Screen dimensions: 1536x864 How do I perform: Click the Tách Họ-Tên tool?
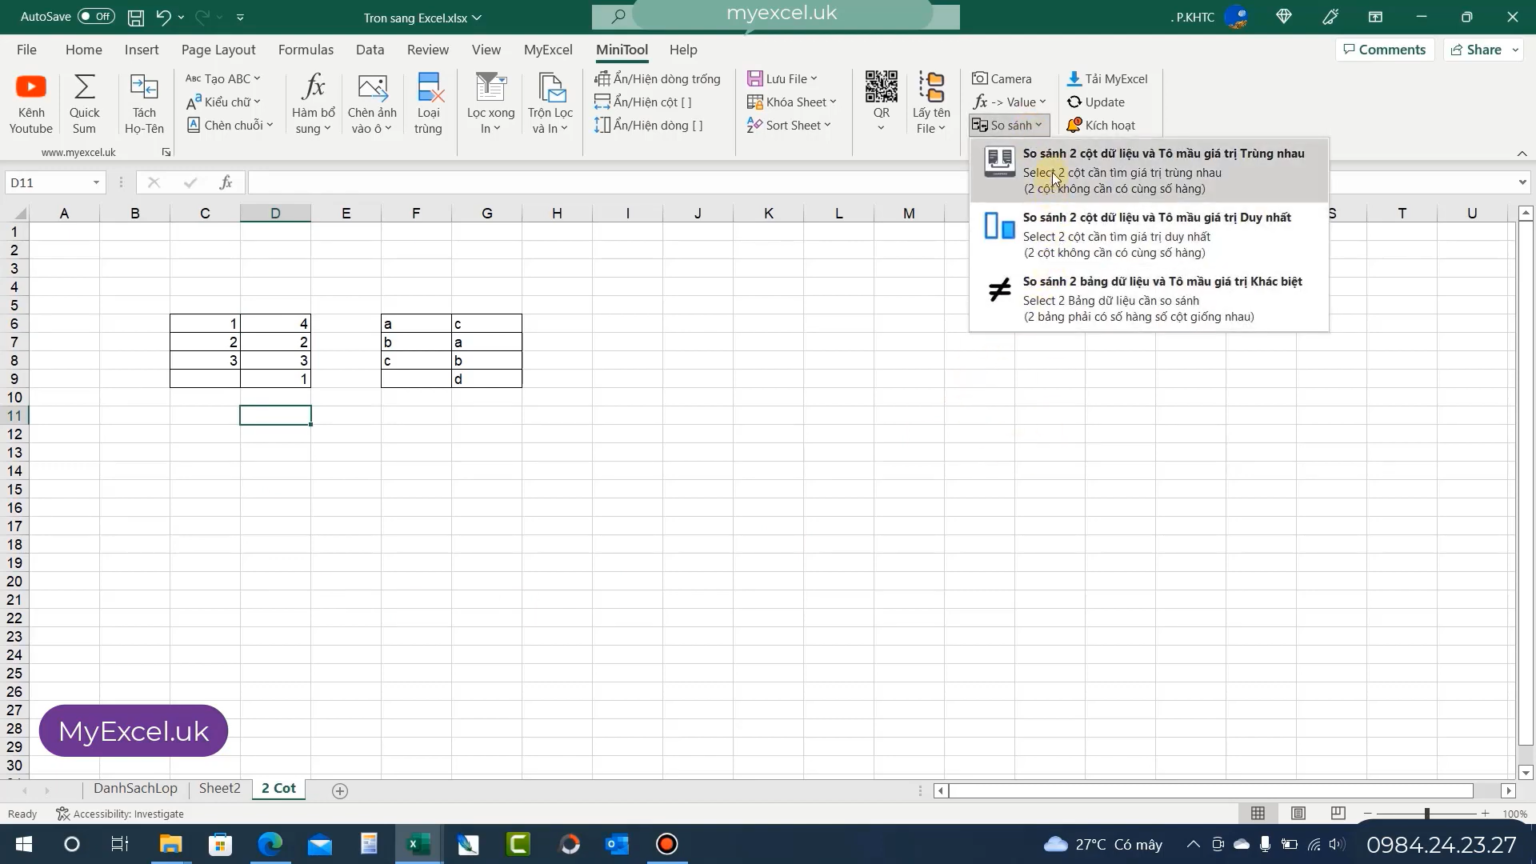[143, 100]
